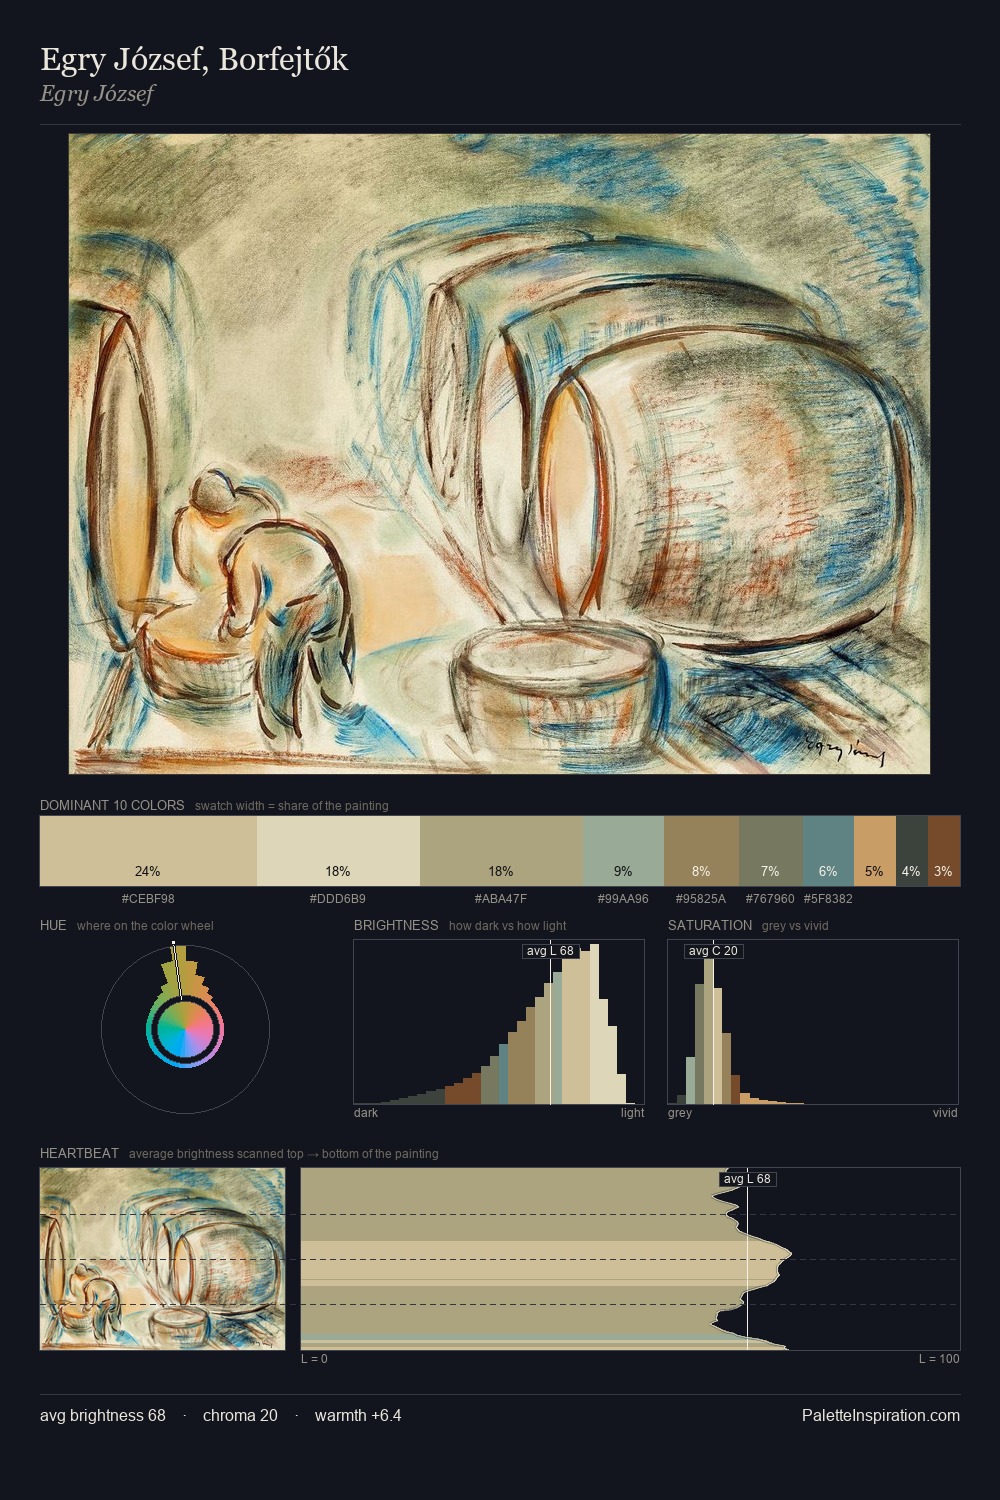
Task: Click the 'SATURATION' section heading
Action: tap(710, 925)
